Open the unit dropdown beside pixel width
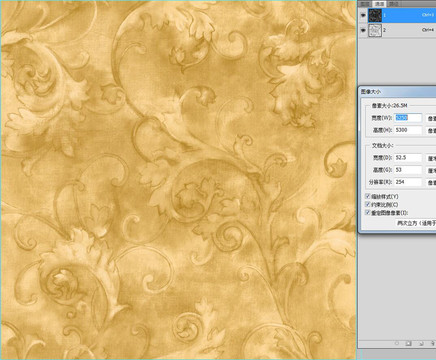The height and width of the screenshot is (360, 436). coord(431,118)
